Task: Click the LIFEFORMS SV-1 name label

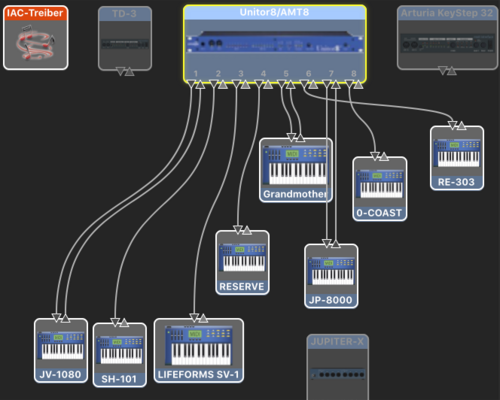Action: 199,375
